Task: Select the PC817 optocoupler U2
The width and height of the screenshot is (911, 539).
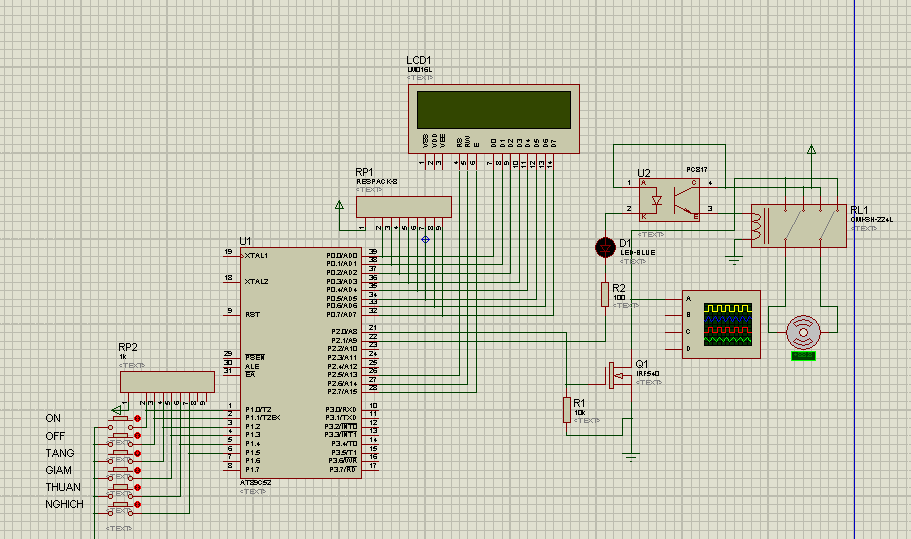Action: pos(669,199)
